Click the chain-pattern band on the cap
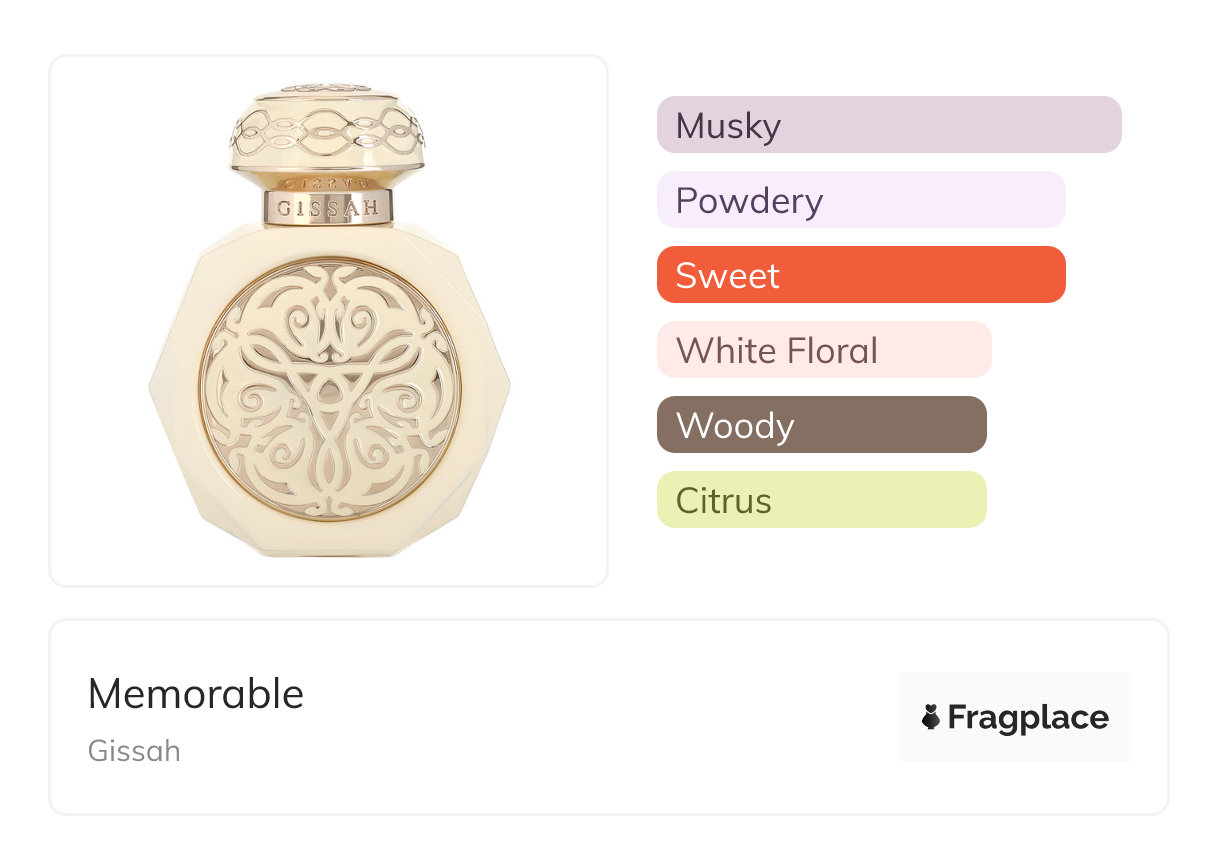 coord(328,132)
